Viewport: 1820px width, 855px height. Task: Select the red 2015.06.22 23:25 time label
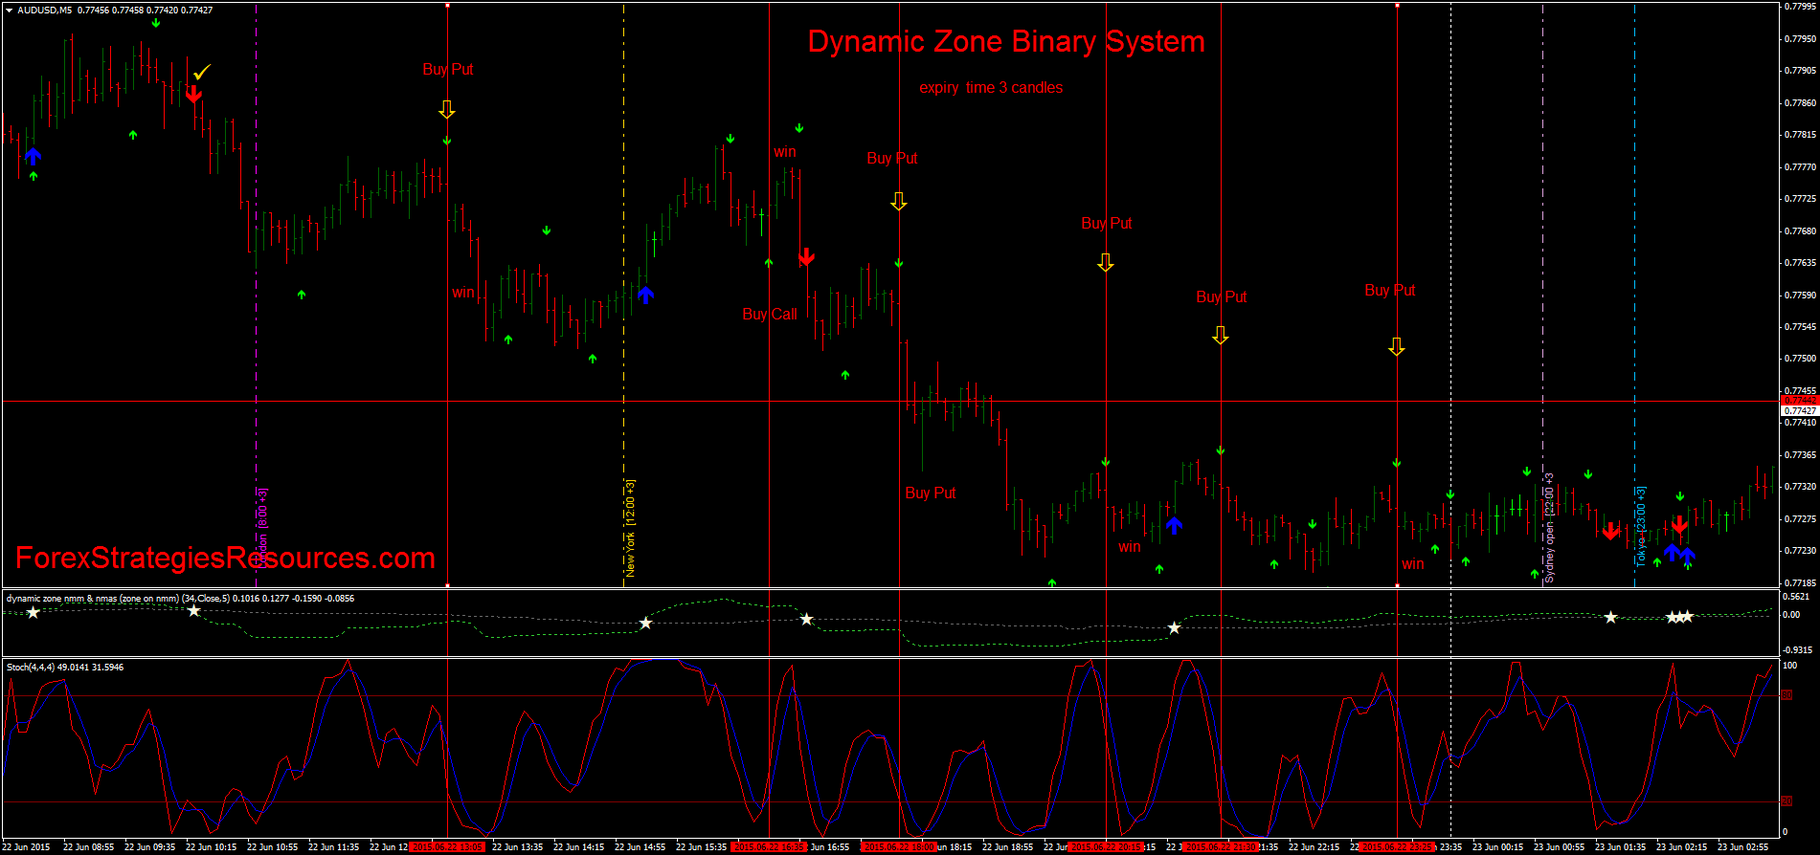pyautogui.click(x=1397, y=847)
